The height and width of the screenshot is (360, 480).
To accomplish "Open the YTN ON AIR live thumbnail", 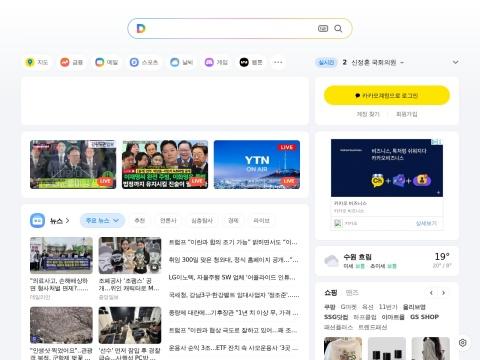I will tap(257, 164).
